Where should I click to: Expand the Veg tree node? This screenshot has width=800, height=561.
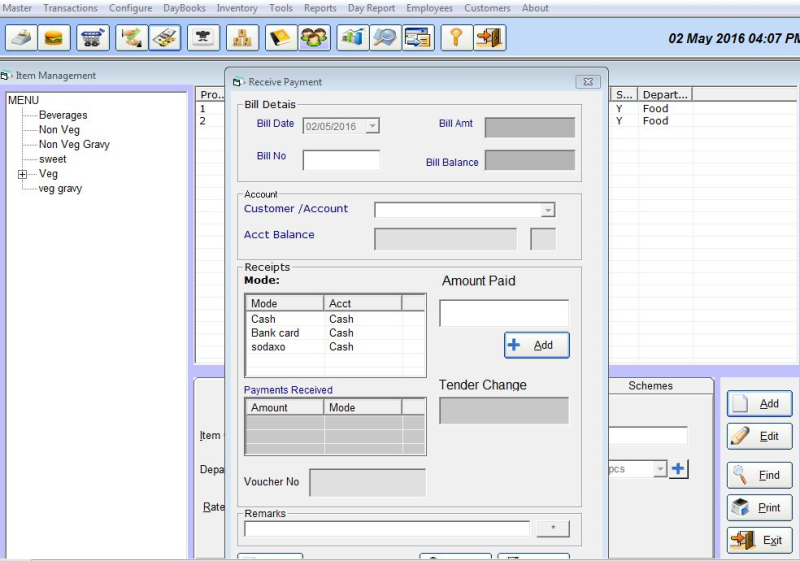tap(22, 174)
